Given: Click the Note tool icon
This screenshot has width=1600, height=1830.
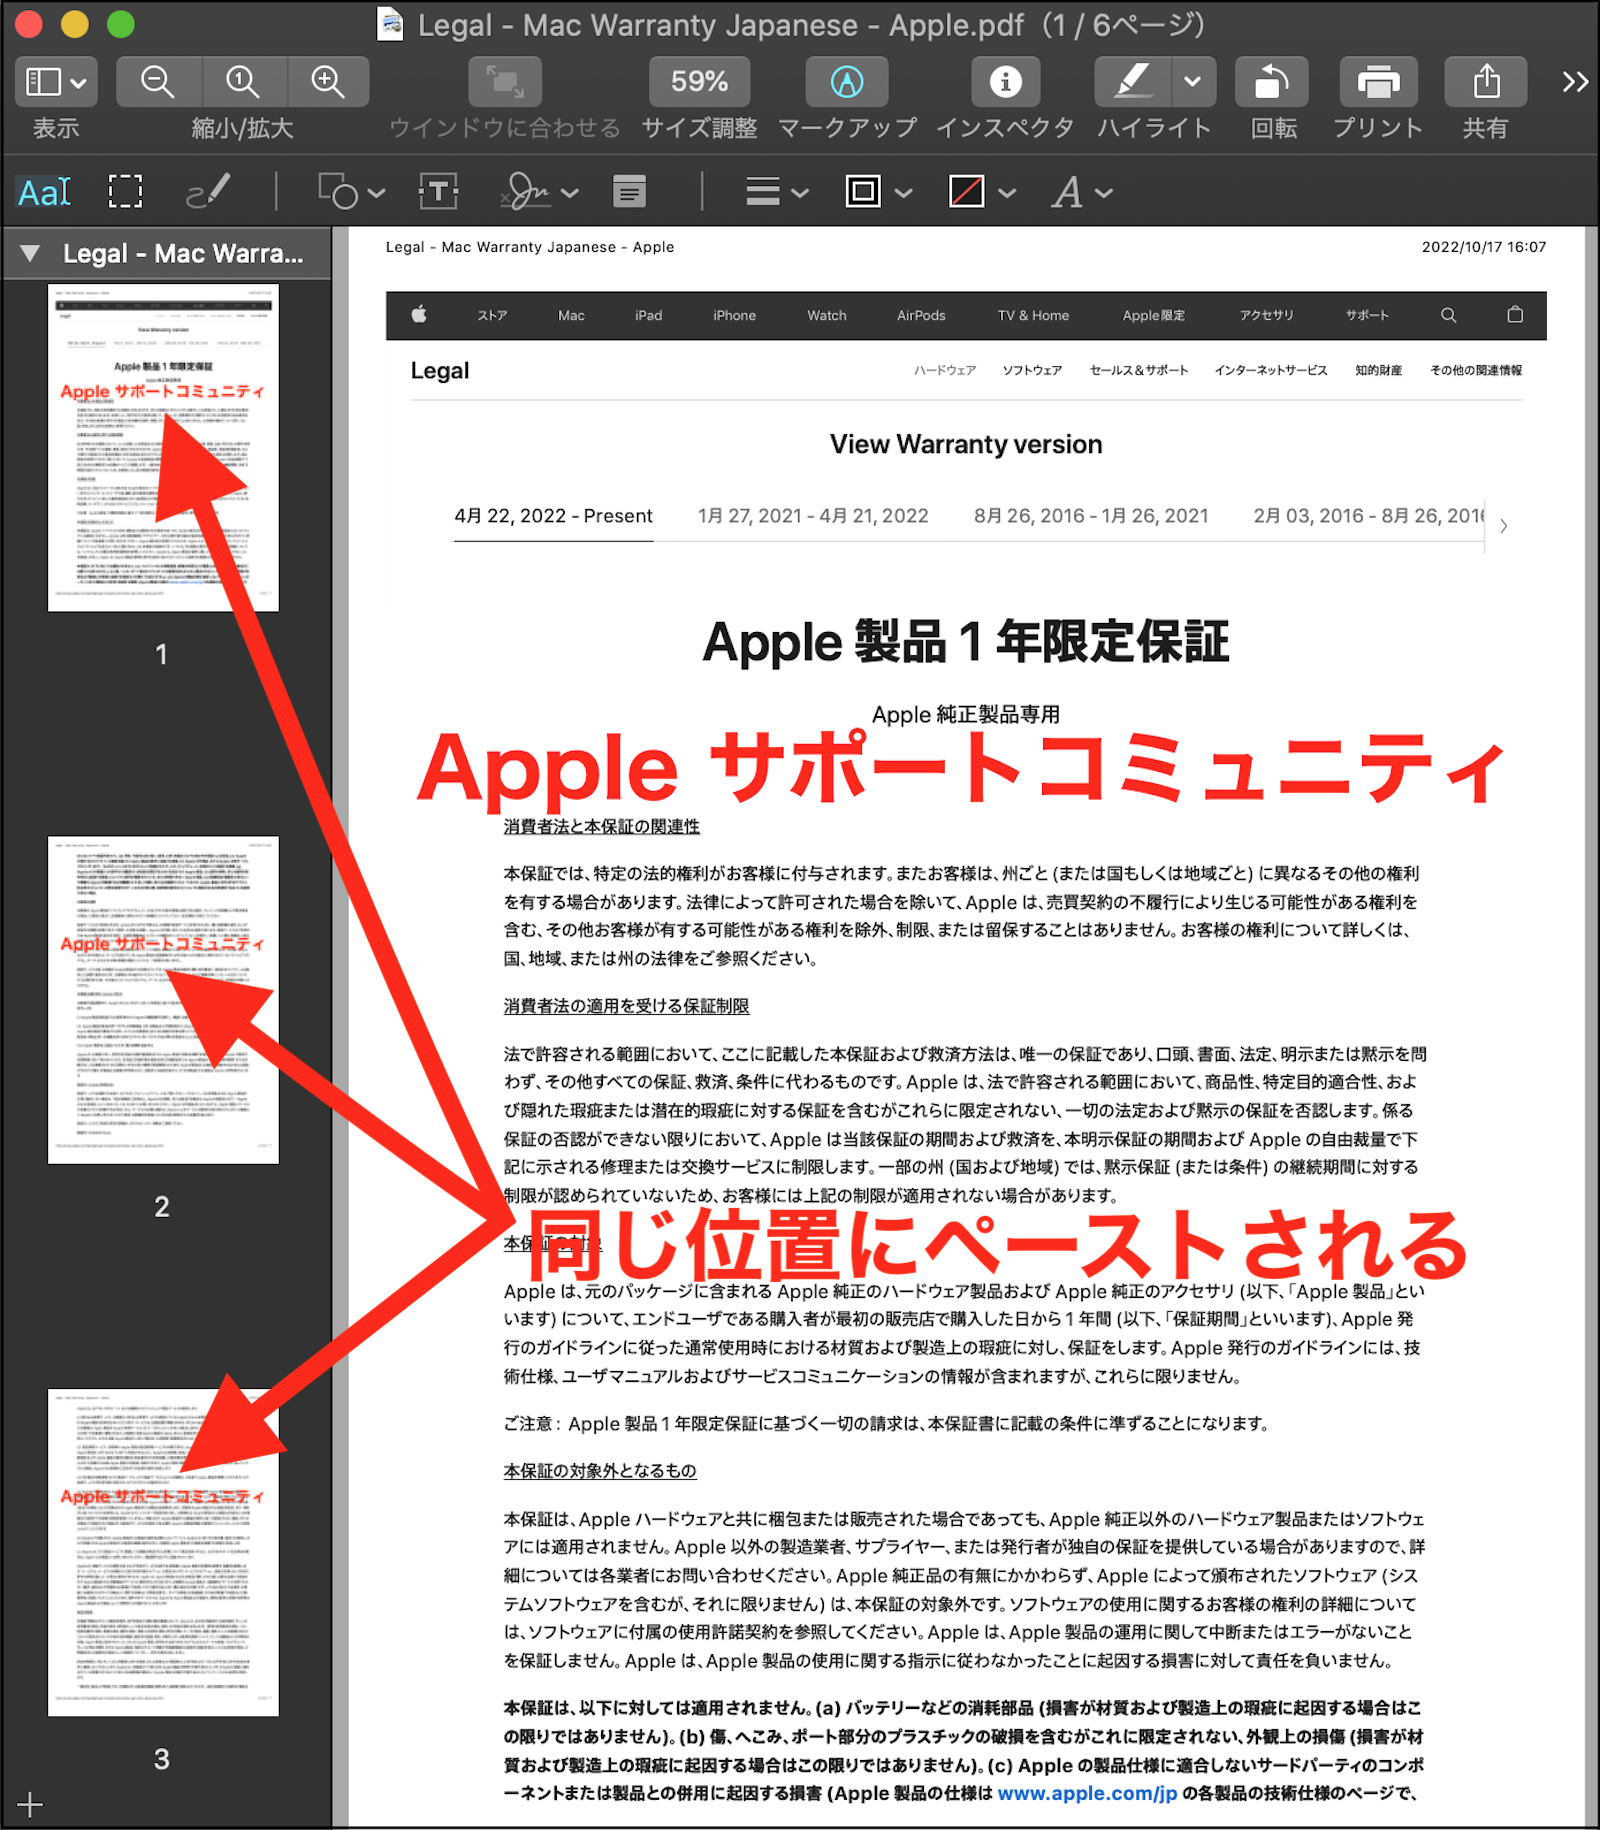Looking at the screenshot, I should click(x=629, y=191).
